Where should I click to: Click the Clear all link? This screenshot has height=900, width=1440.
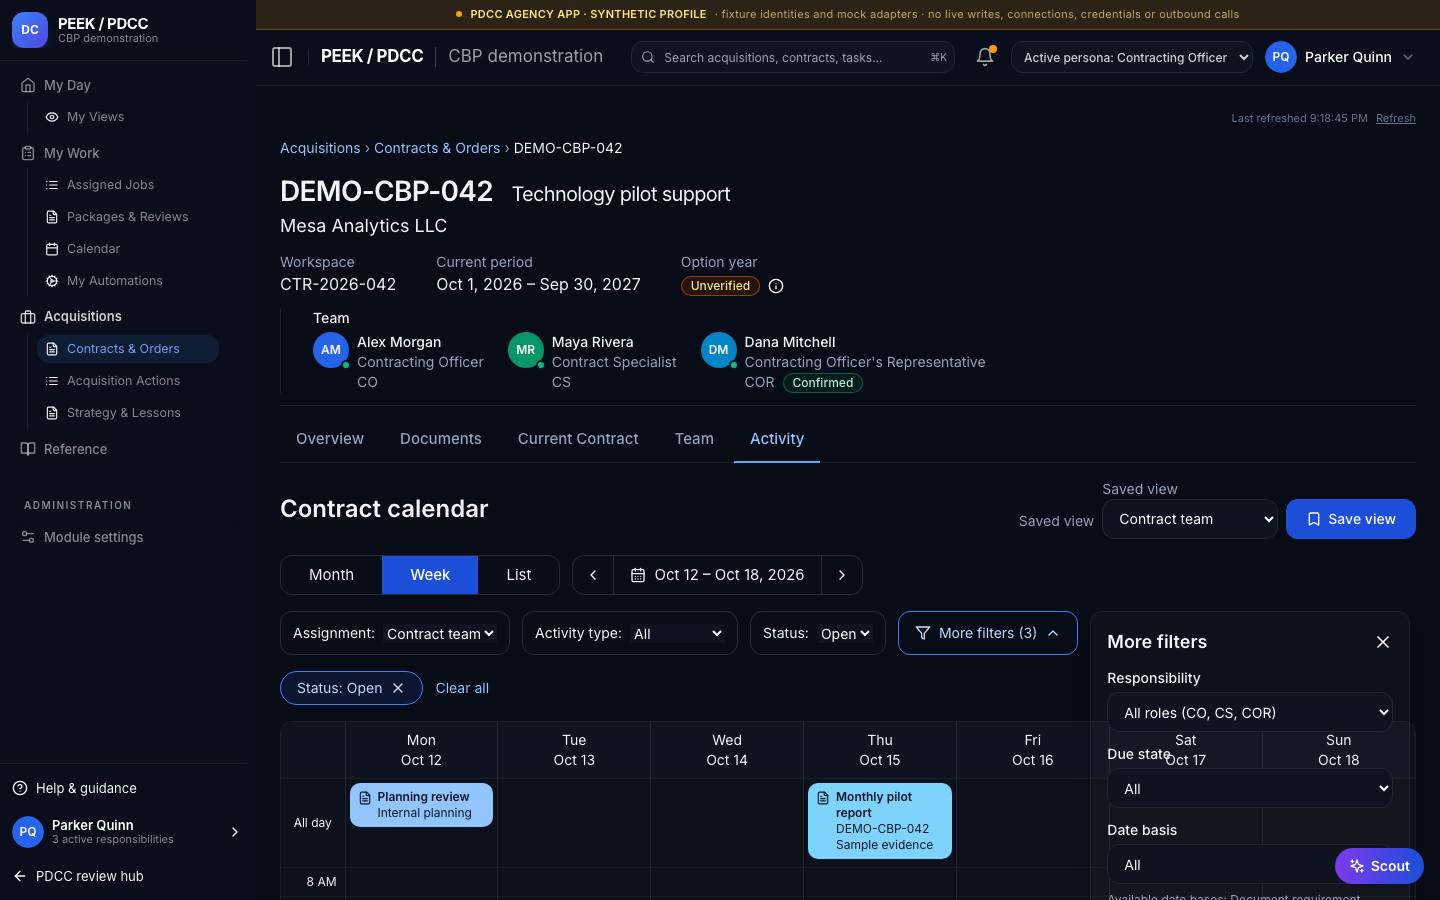[x=462, y=688]
